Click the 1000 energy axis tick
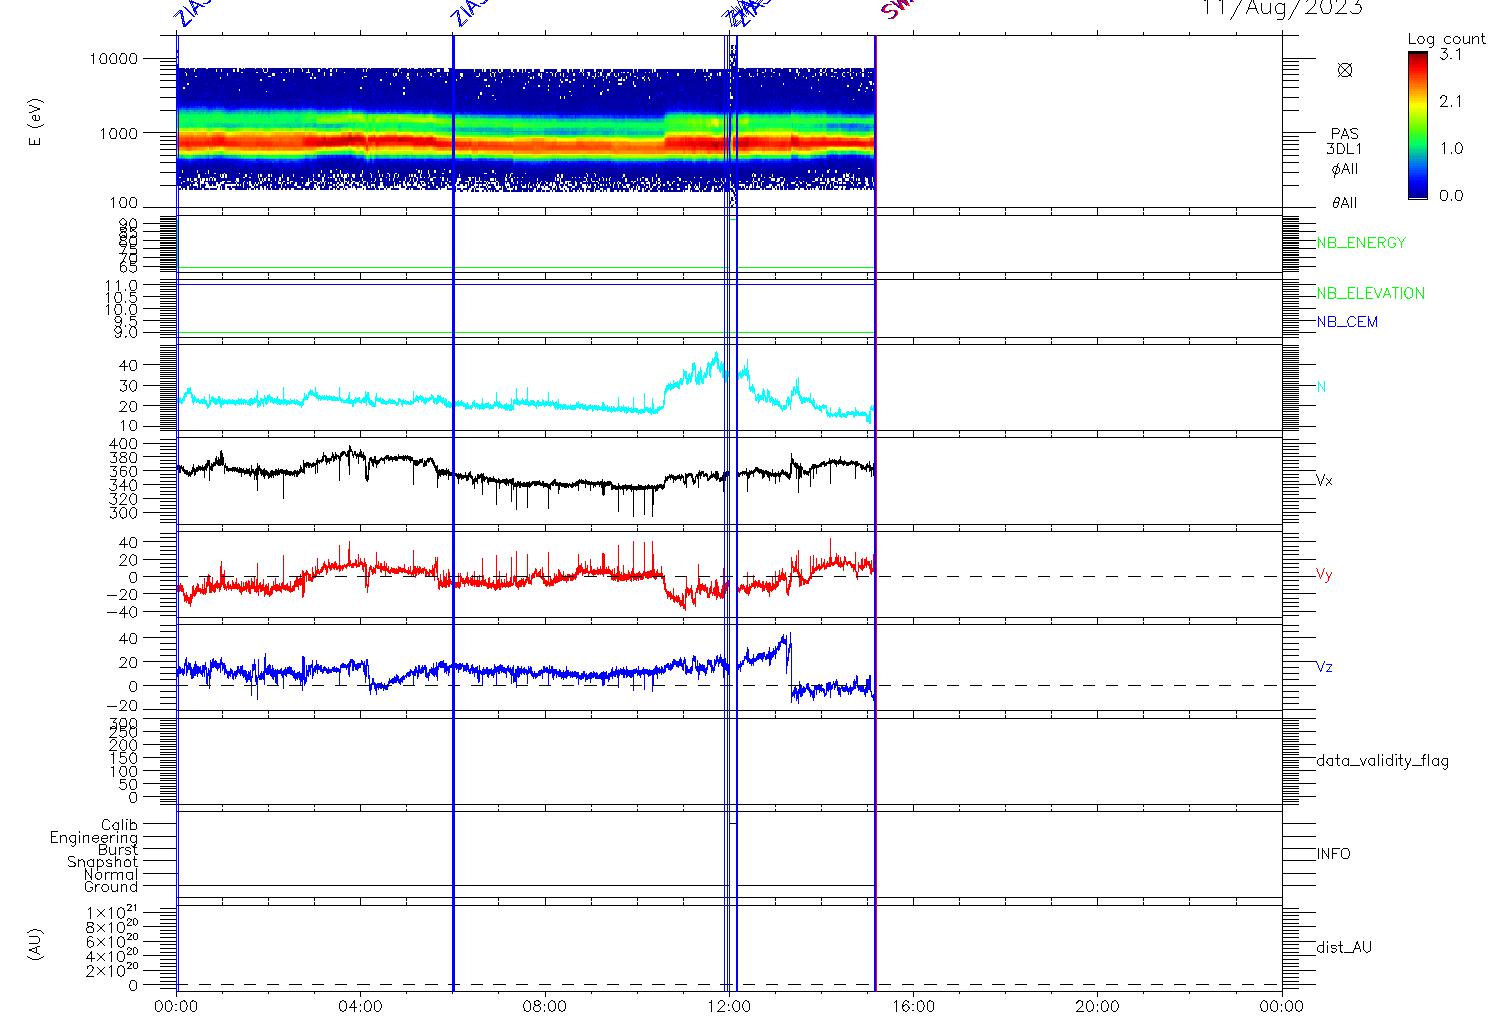 118,133
